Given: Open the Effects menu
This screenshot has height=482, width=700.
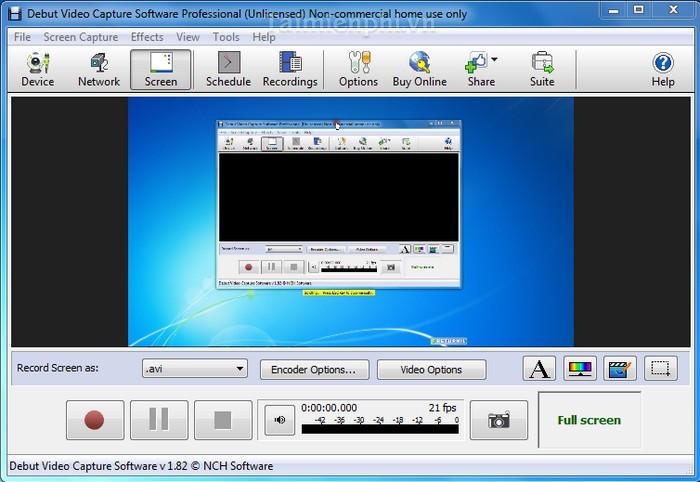Looking at the screenshot, I should [147, 37].
